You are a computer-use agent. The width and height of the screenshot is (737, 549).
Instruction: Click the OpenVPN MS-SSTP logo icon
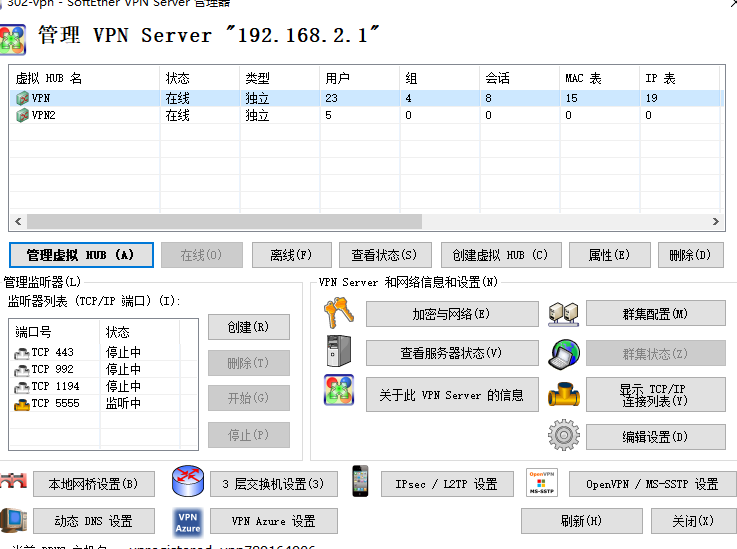[541, 482]
